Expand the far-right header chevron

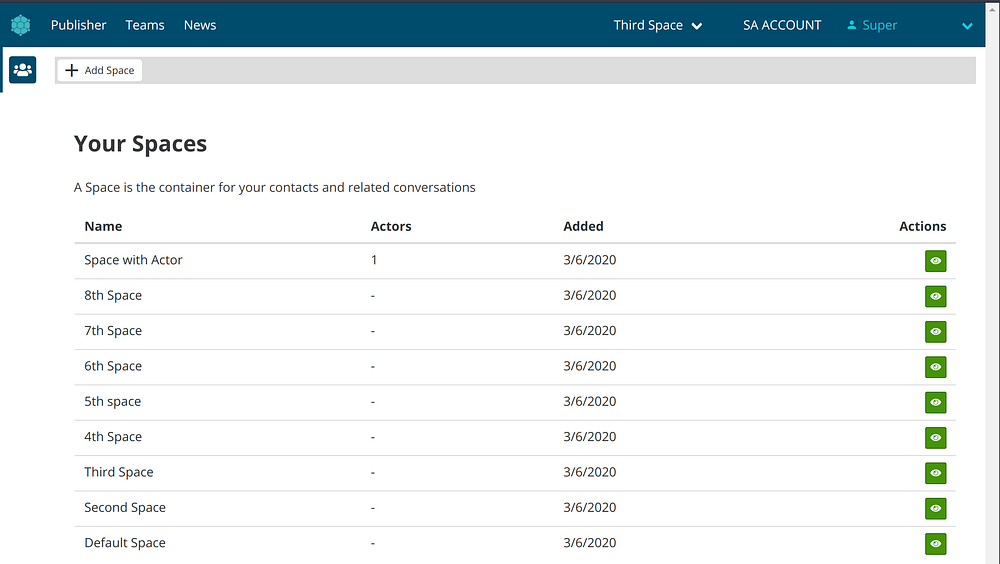coord(967,26)
